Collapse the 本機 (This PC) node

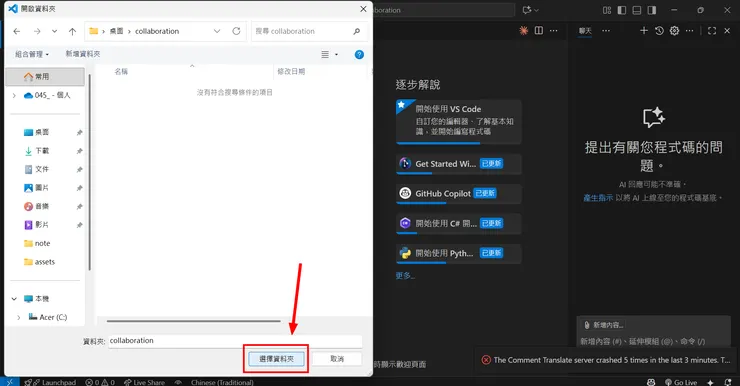click(x=14, y=299)
